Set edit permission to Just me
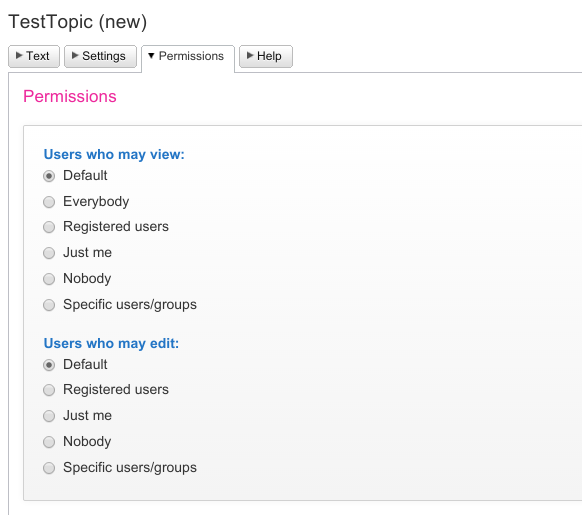Screen dimensions: 582x515 [49, 416]
